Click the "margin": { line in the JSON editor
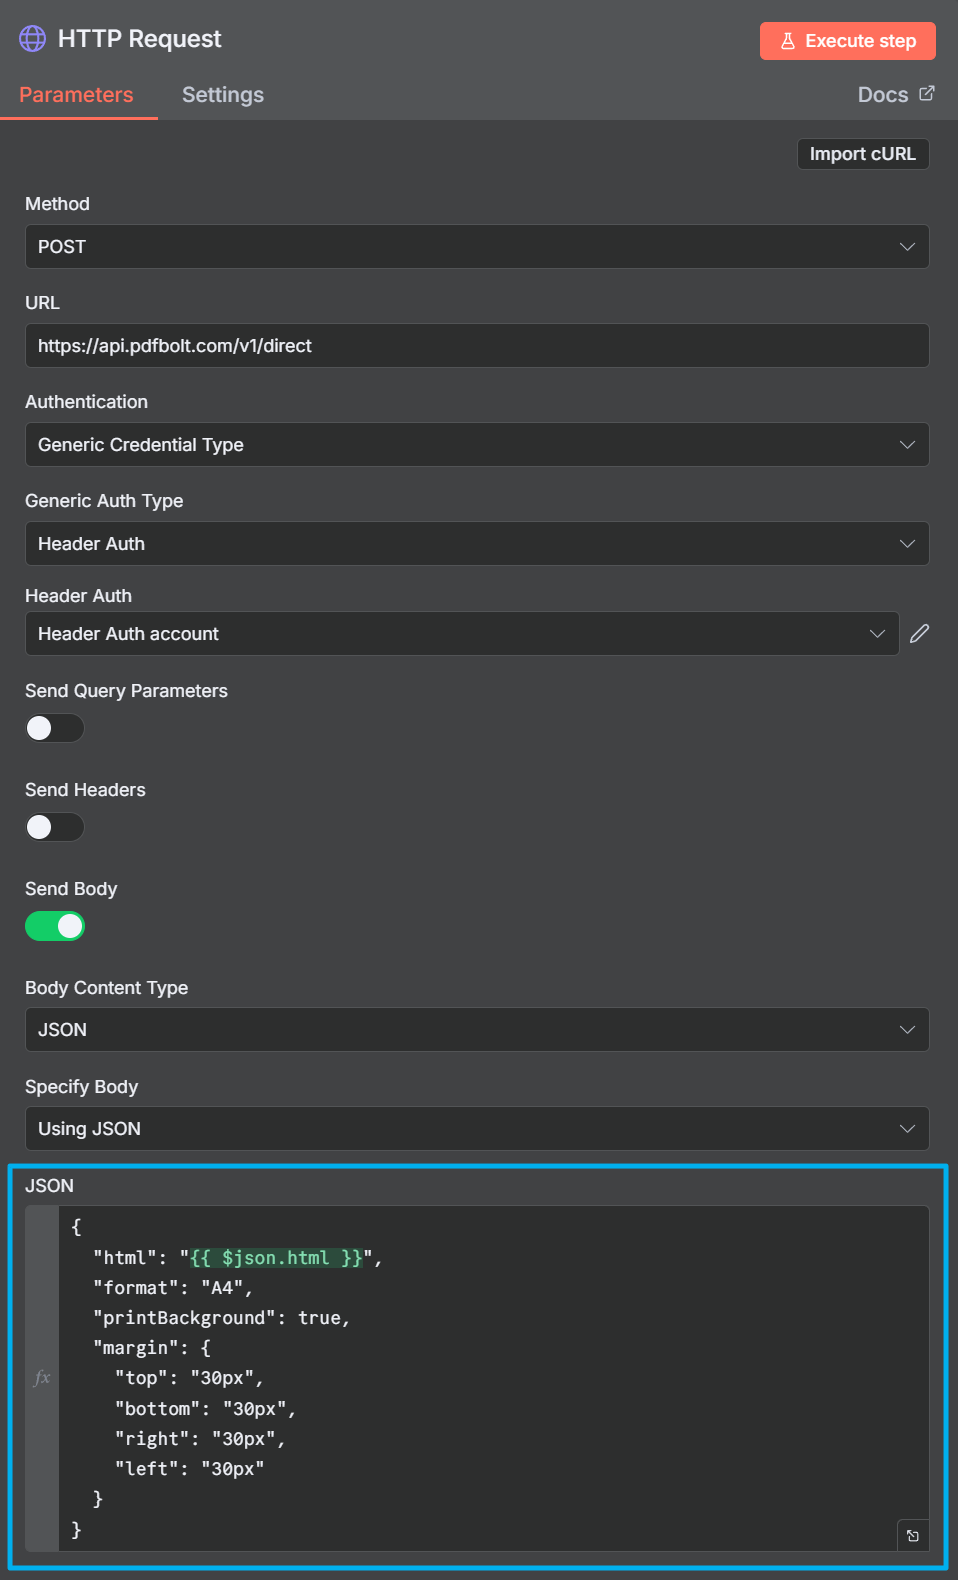 click(x=152, y=1347)
